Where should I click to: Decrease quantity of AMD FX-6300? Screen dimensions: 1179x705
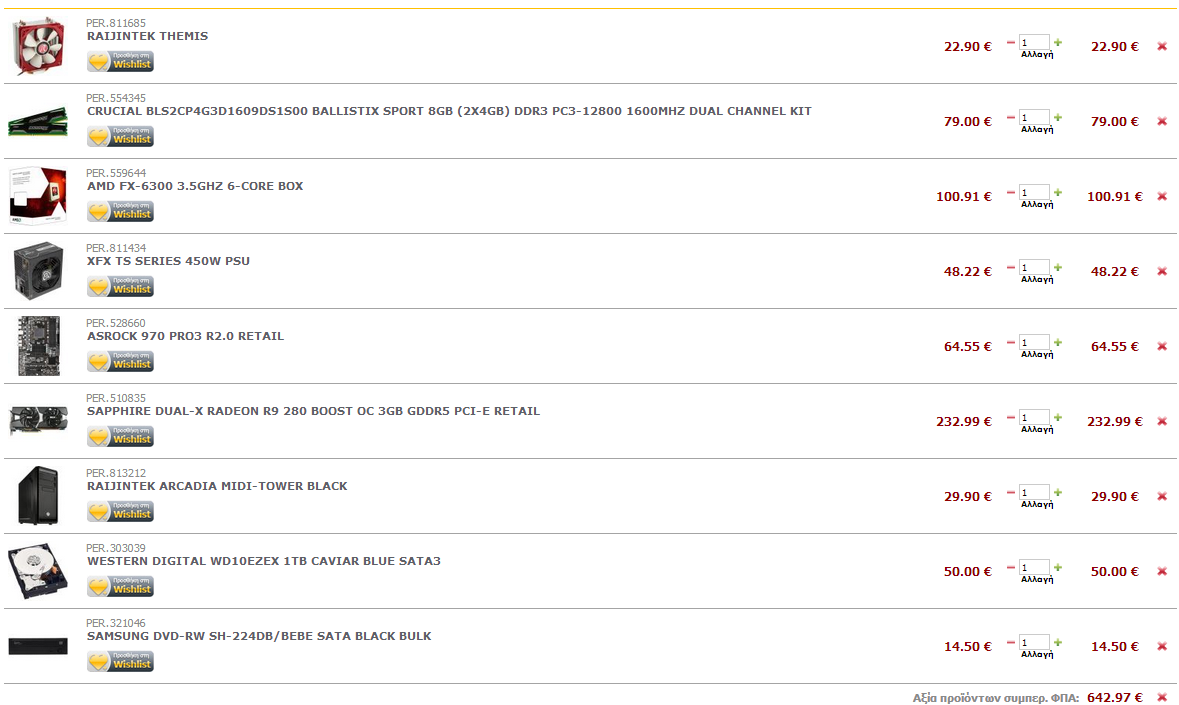click(x=1011, y=193)
